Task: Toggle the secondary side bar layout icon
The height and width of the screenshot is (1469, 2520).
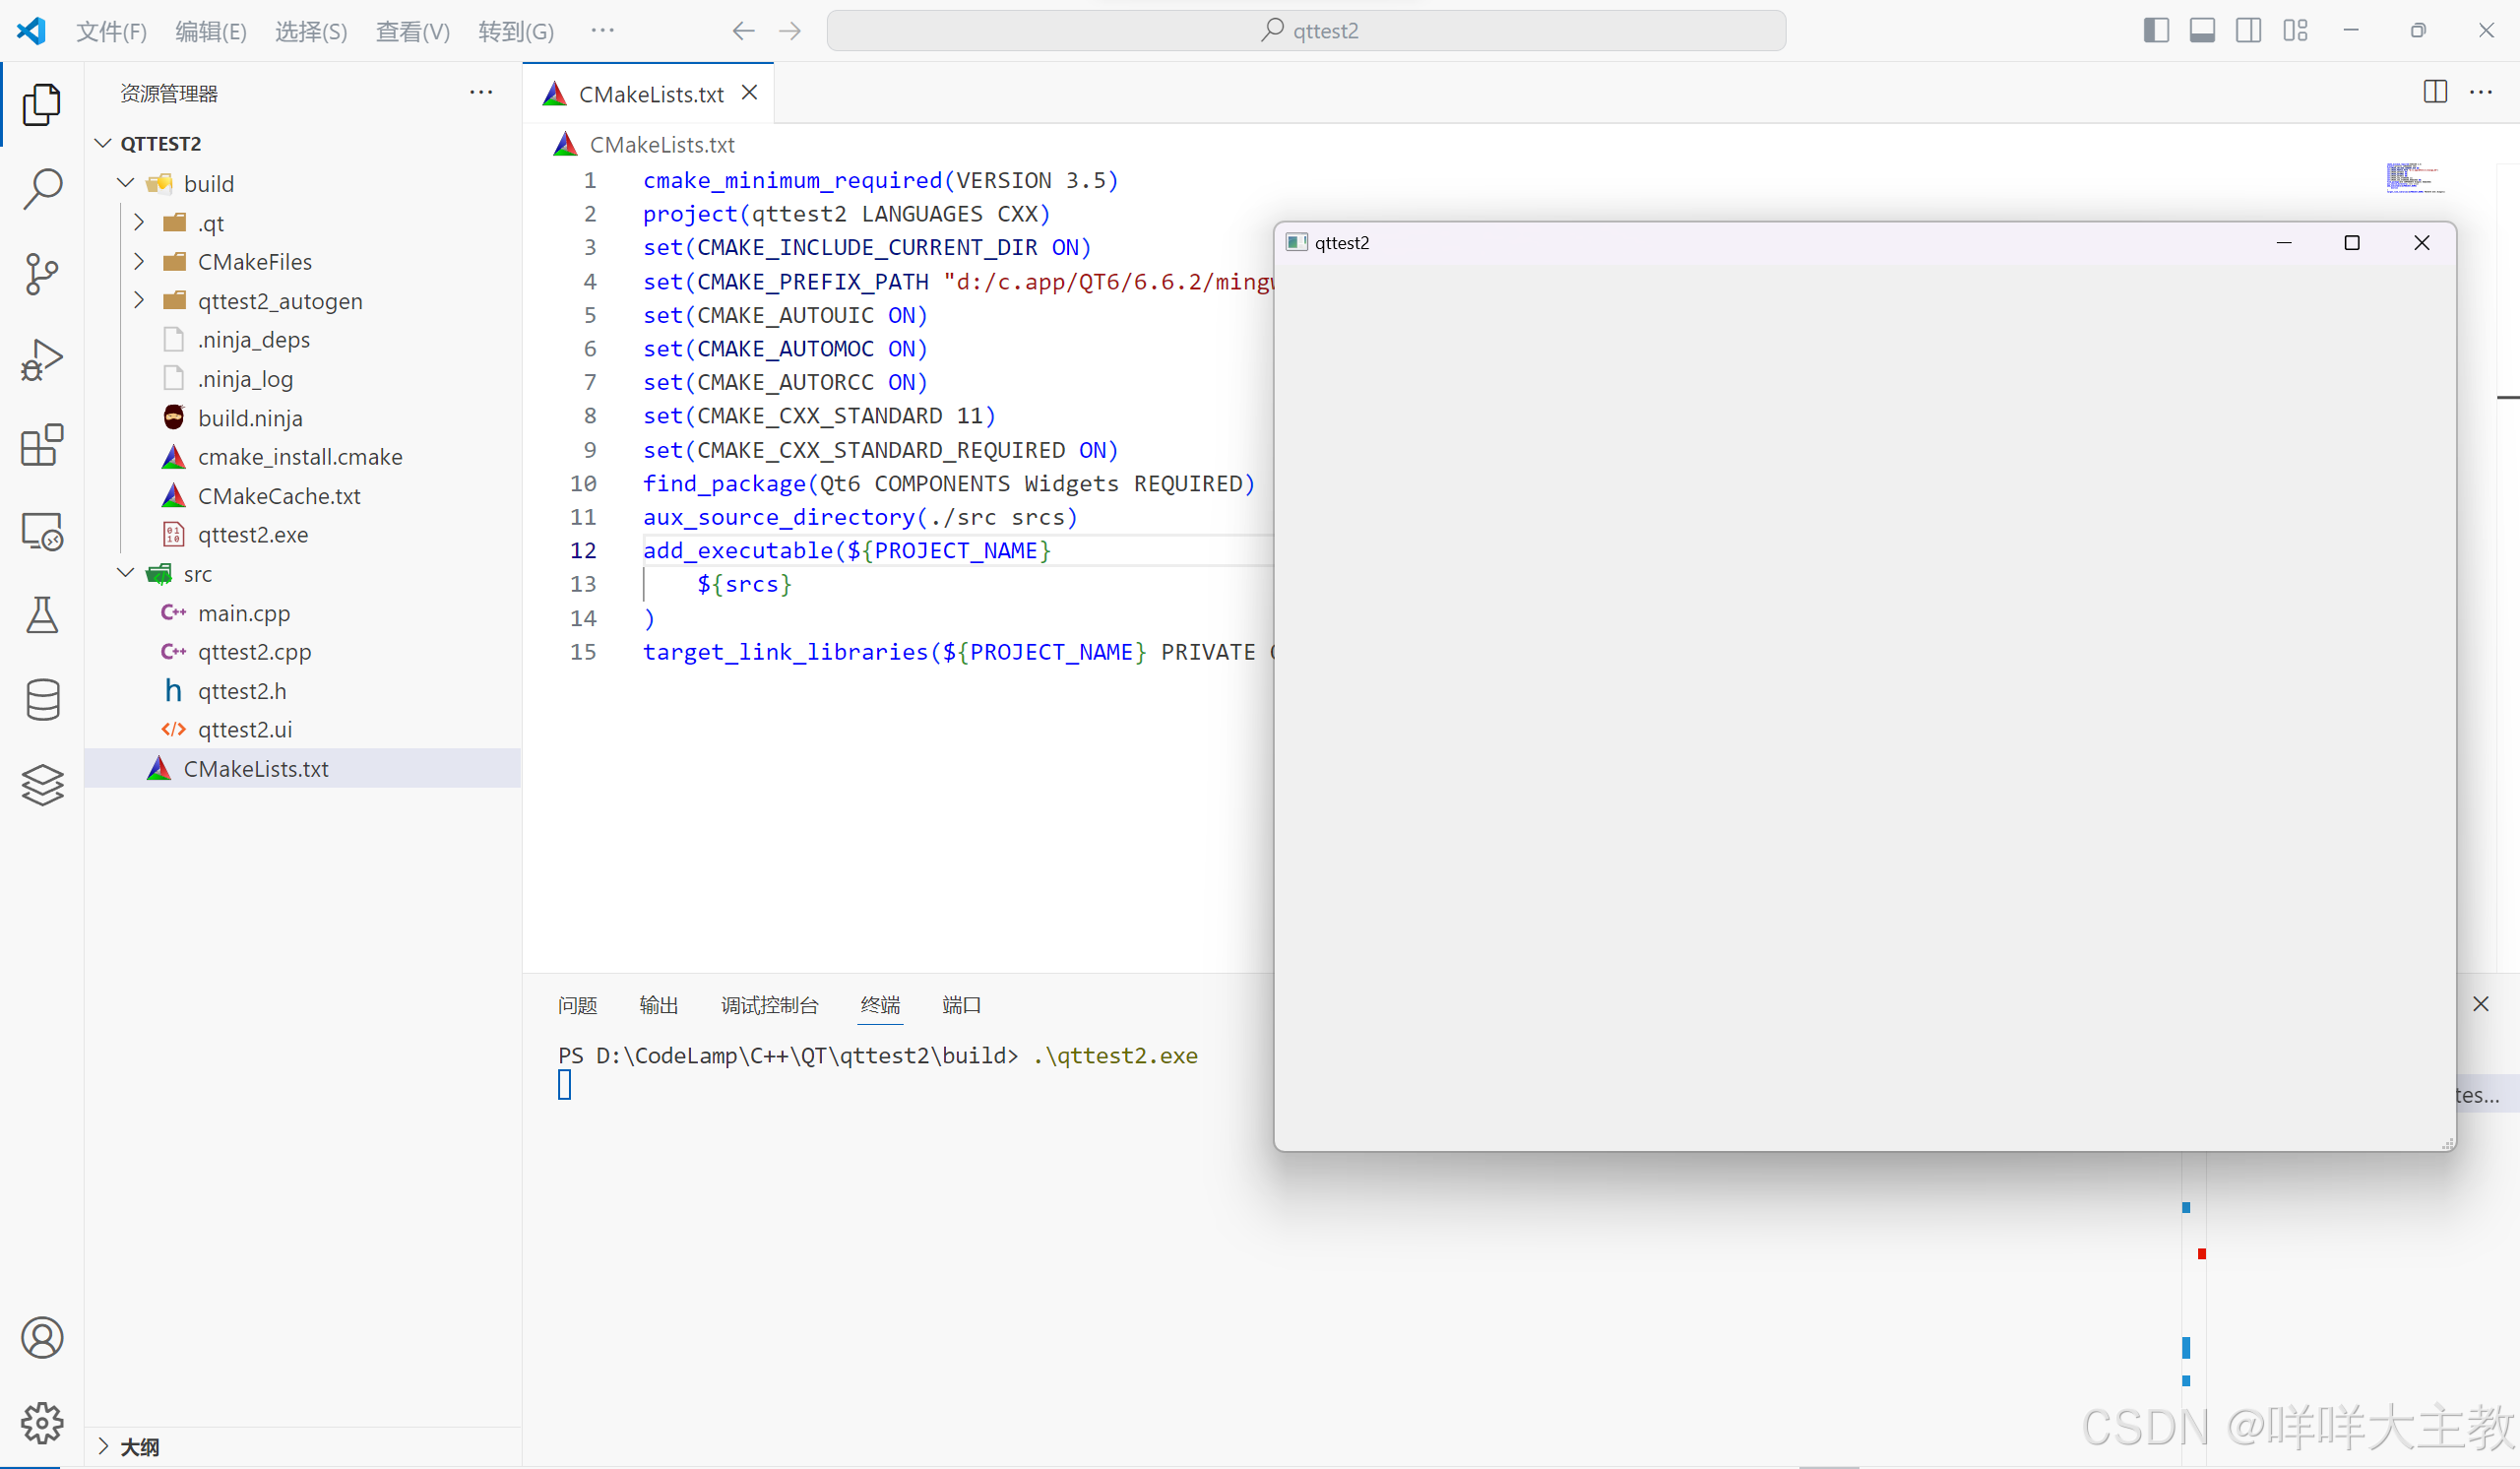Action: (x=2249, y=31)
